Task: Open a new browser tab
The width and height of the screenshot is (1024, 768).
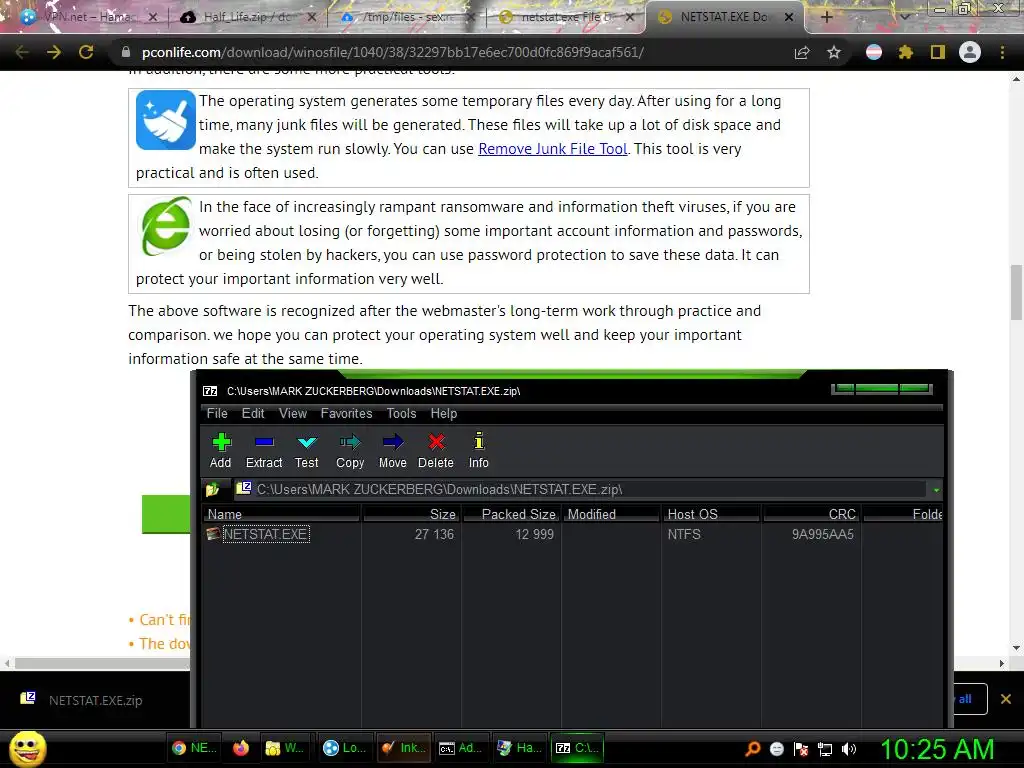Action: tap(827, 17)
